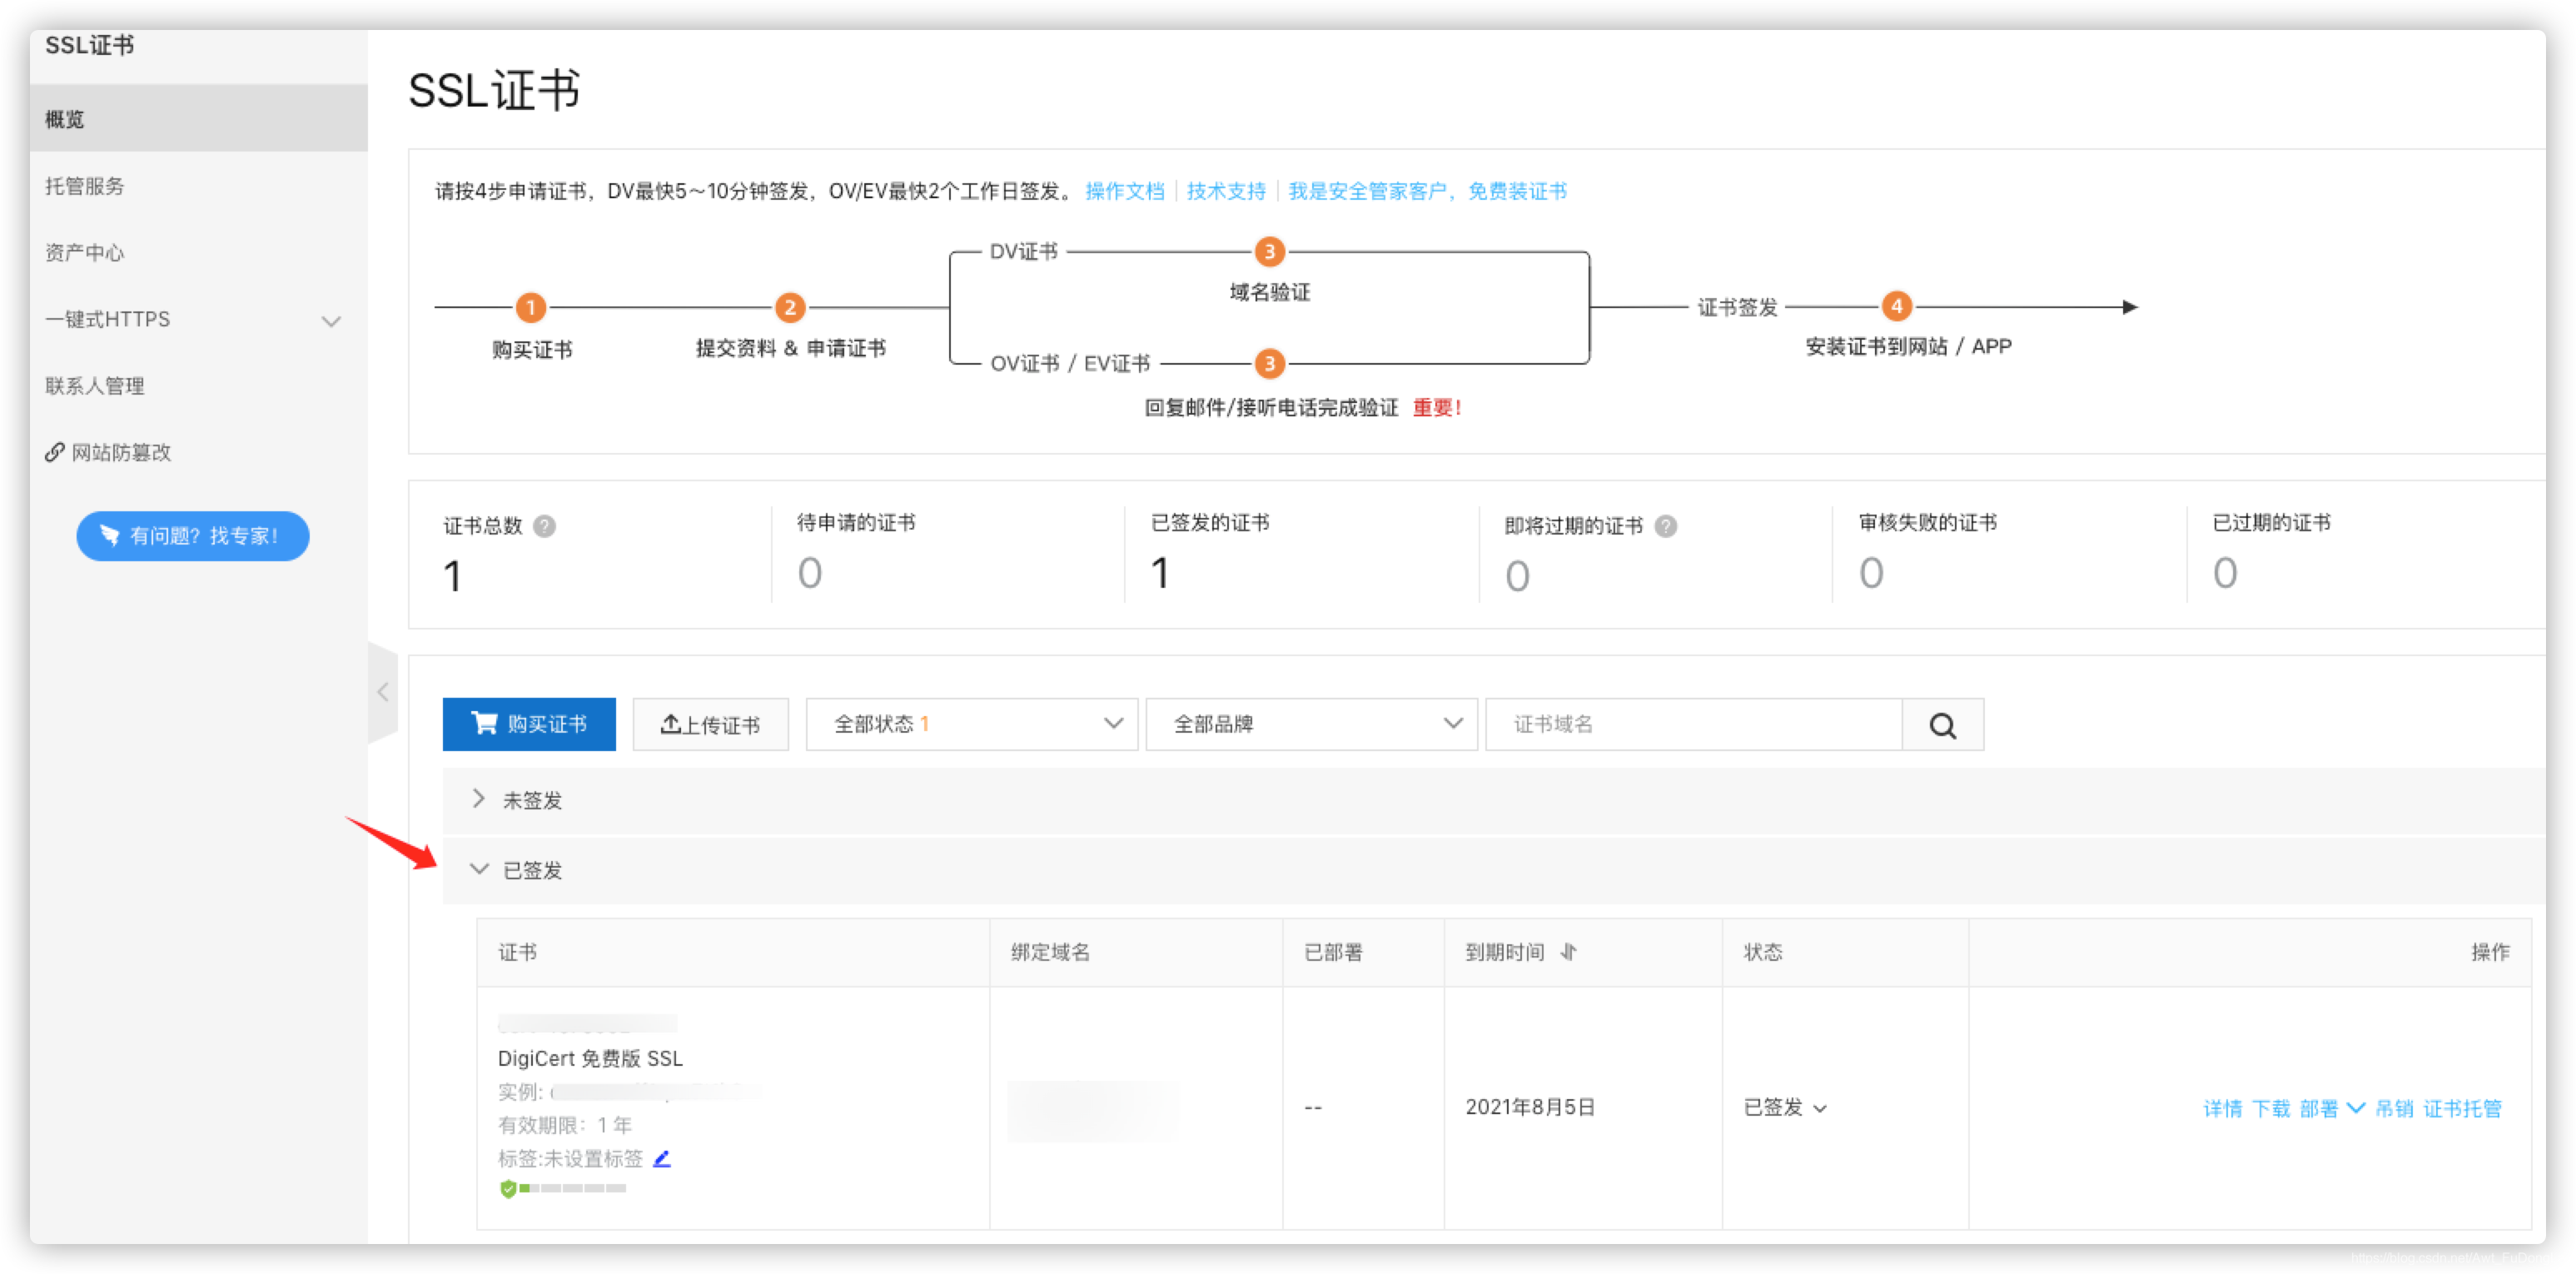Click step 4 circle 安装证书
The height and width of the screenshot is (1274, 2576).
pyautogui.click(x=1896, y=306)
